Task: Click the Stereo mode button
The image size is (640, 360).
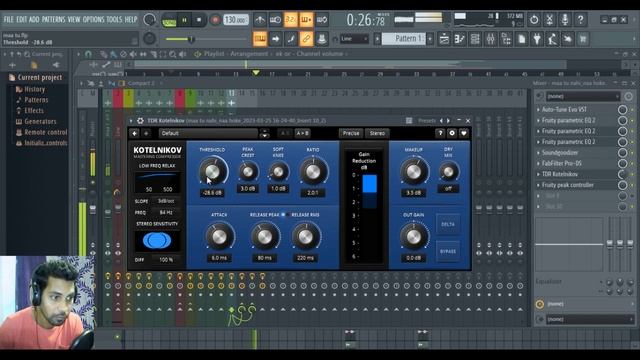Action: pos(377,133)
